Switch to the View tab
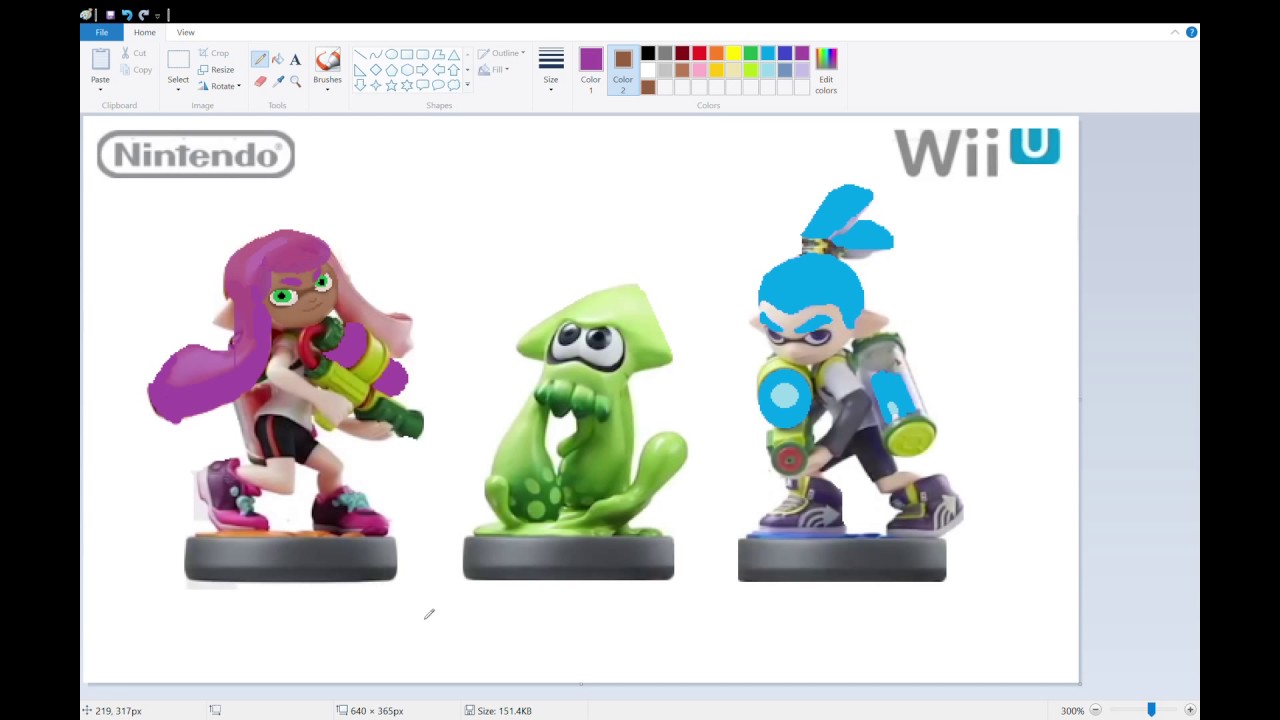 (x=186, y=32)
